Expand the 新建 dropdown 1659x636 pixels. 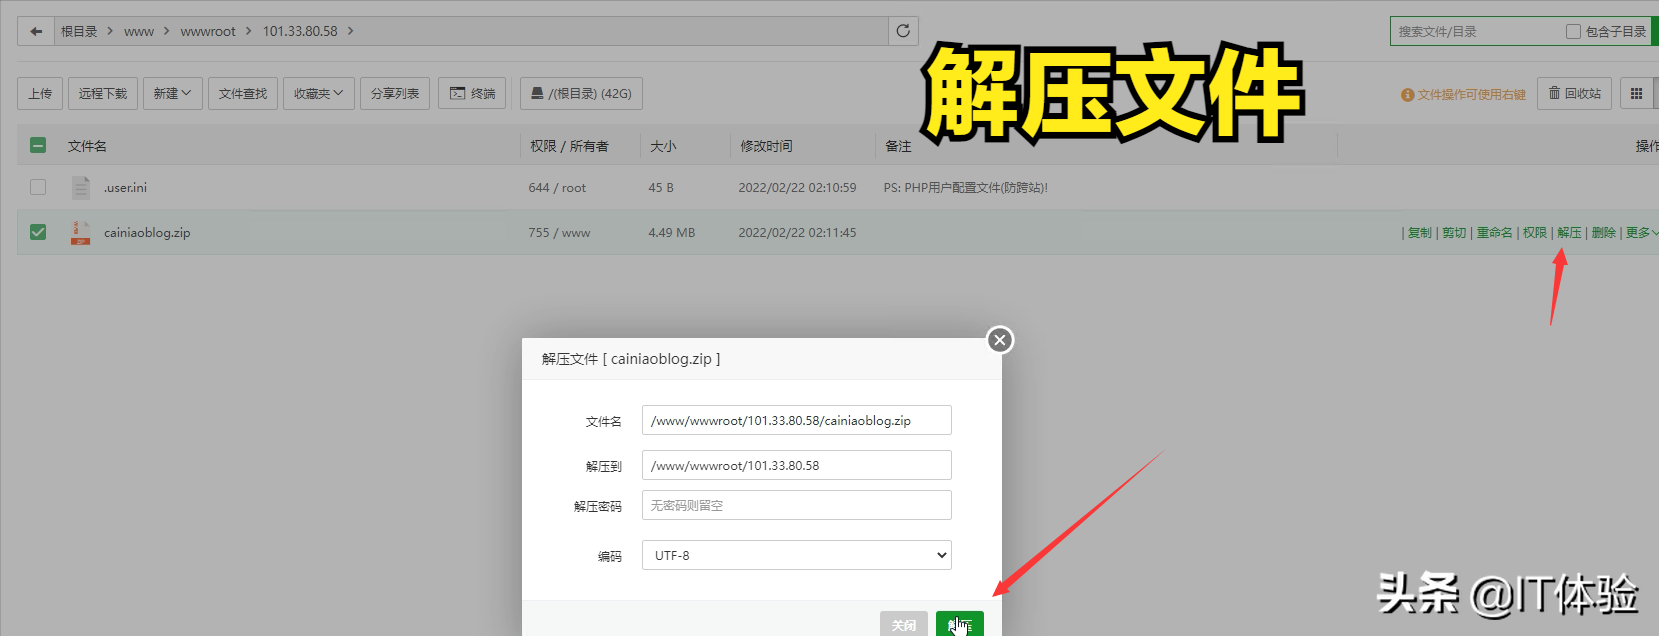coord(172,93)
